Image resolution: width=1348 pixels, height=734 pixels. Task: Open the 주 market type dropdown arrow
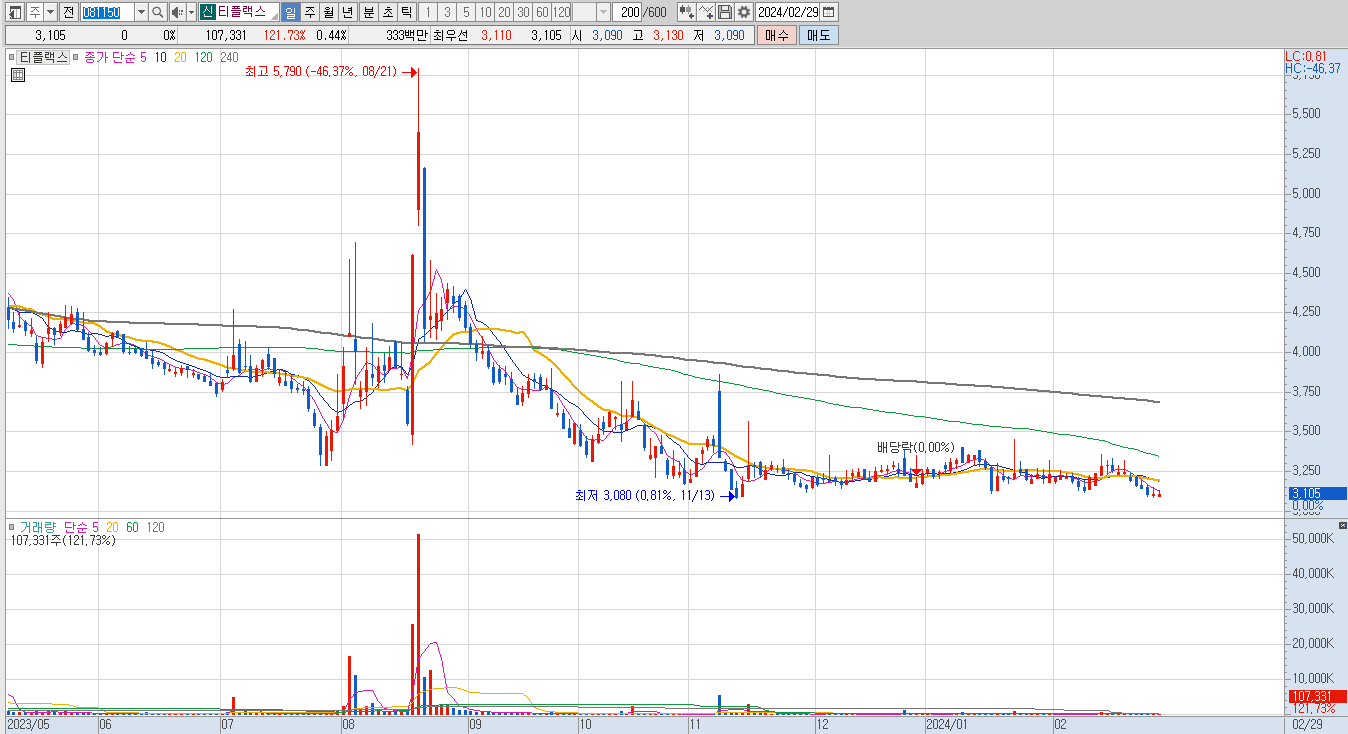click(49, 12)
